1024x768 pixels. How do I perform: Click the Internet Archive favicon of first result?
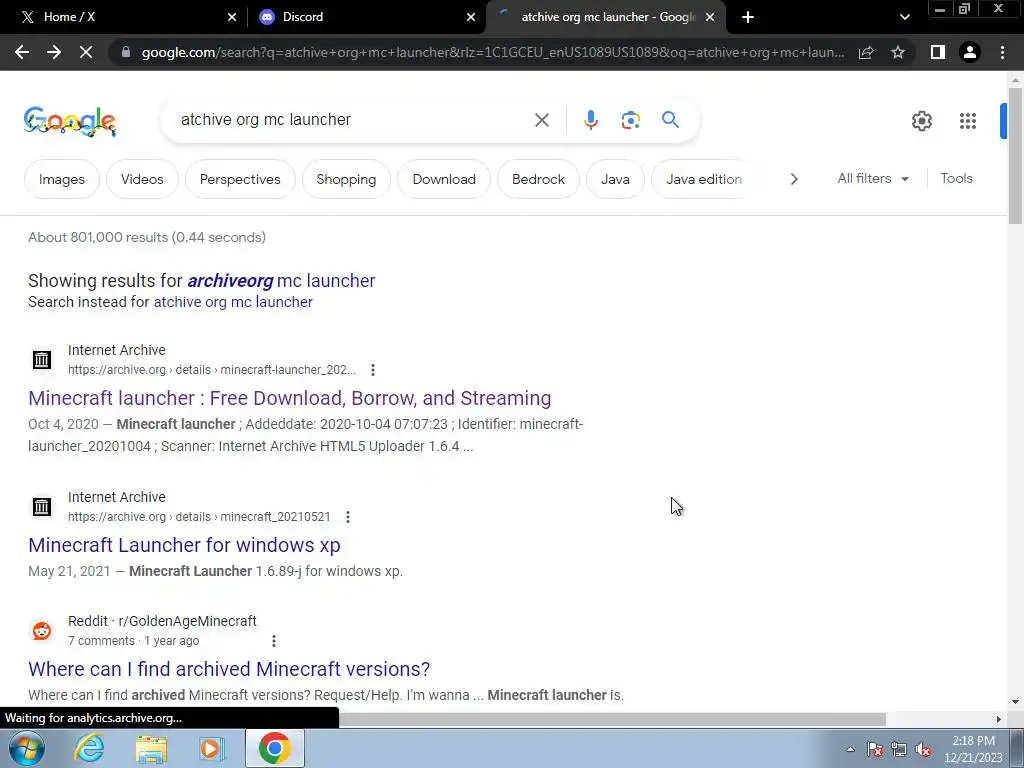pyautogui.click(x=42, y=359)
